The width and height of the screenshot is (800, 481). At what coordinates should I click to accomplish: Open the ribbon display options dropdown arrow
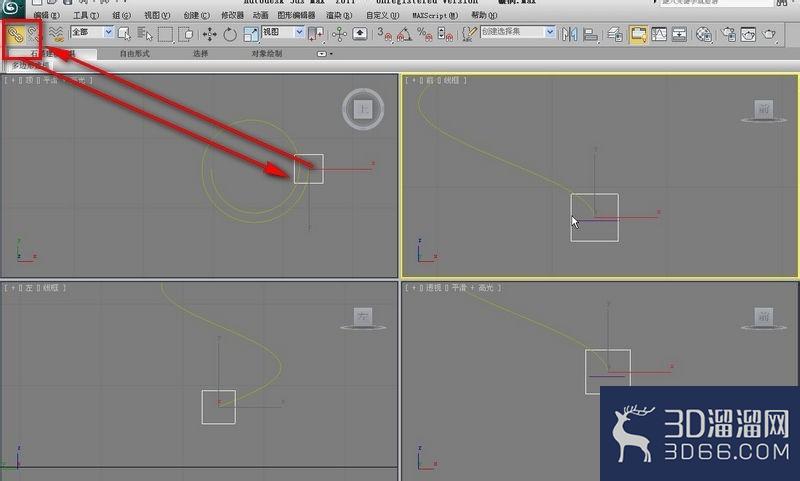tap(331, 54)
